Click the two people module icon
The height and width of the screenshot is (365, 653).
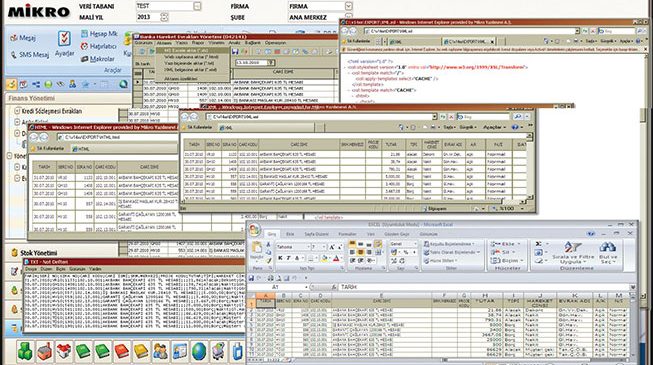(x=160, y=351)
